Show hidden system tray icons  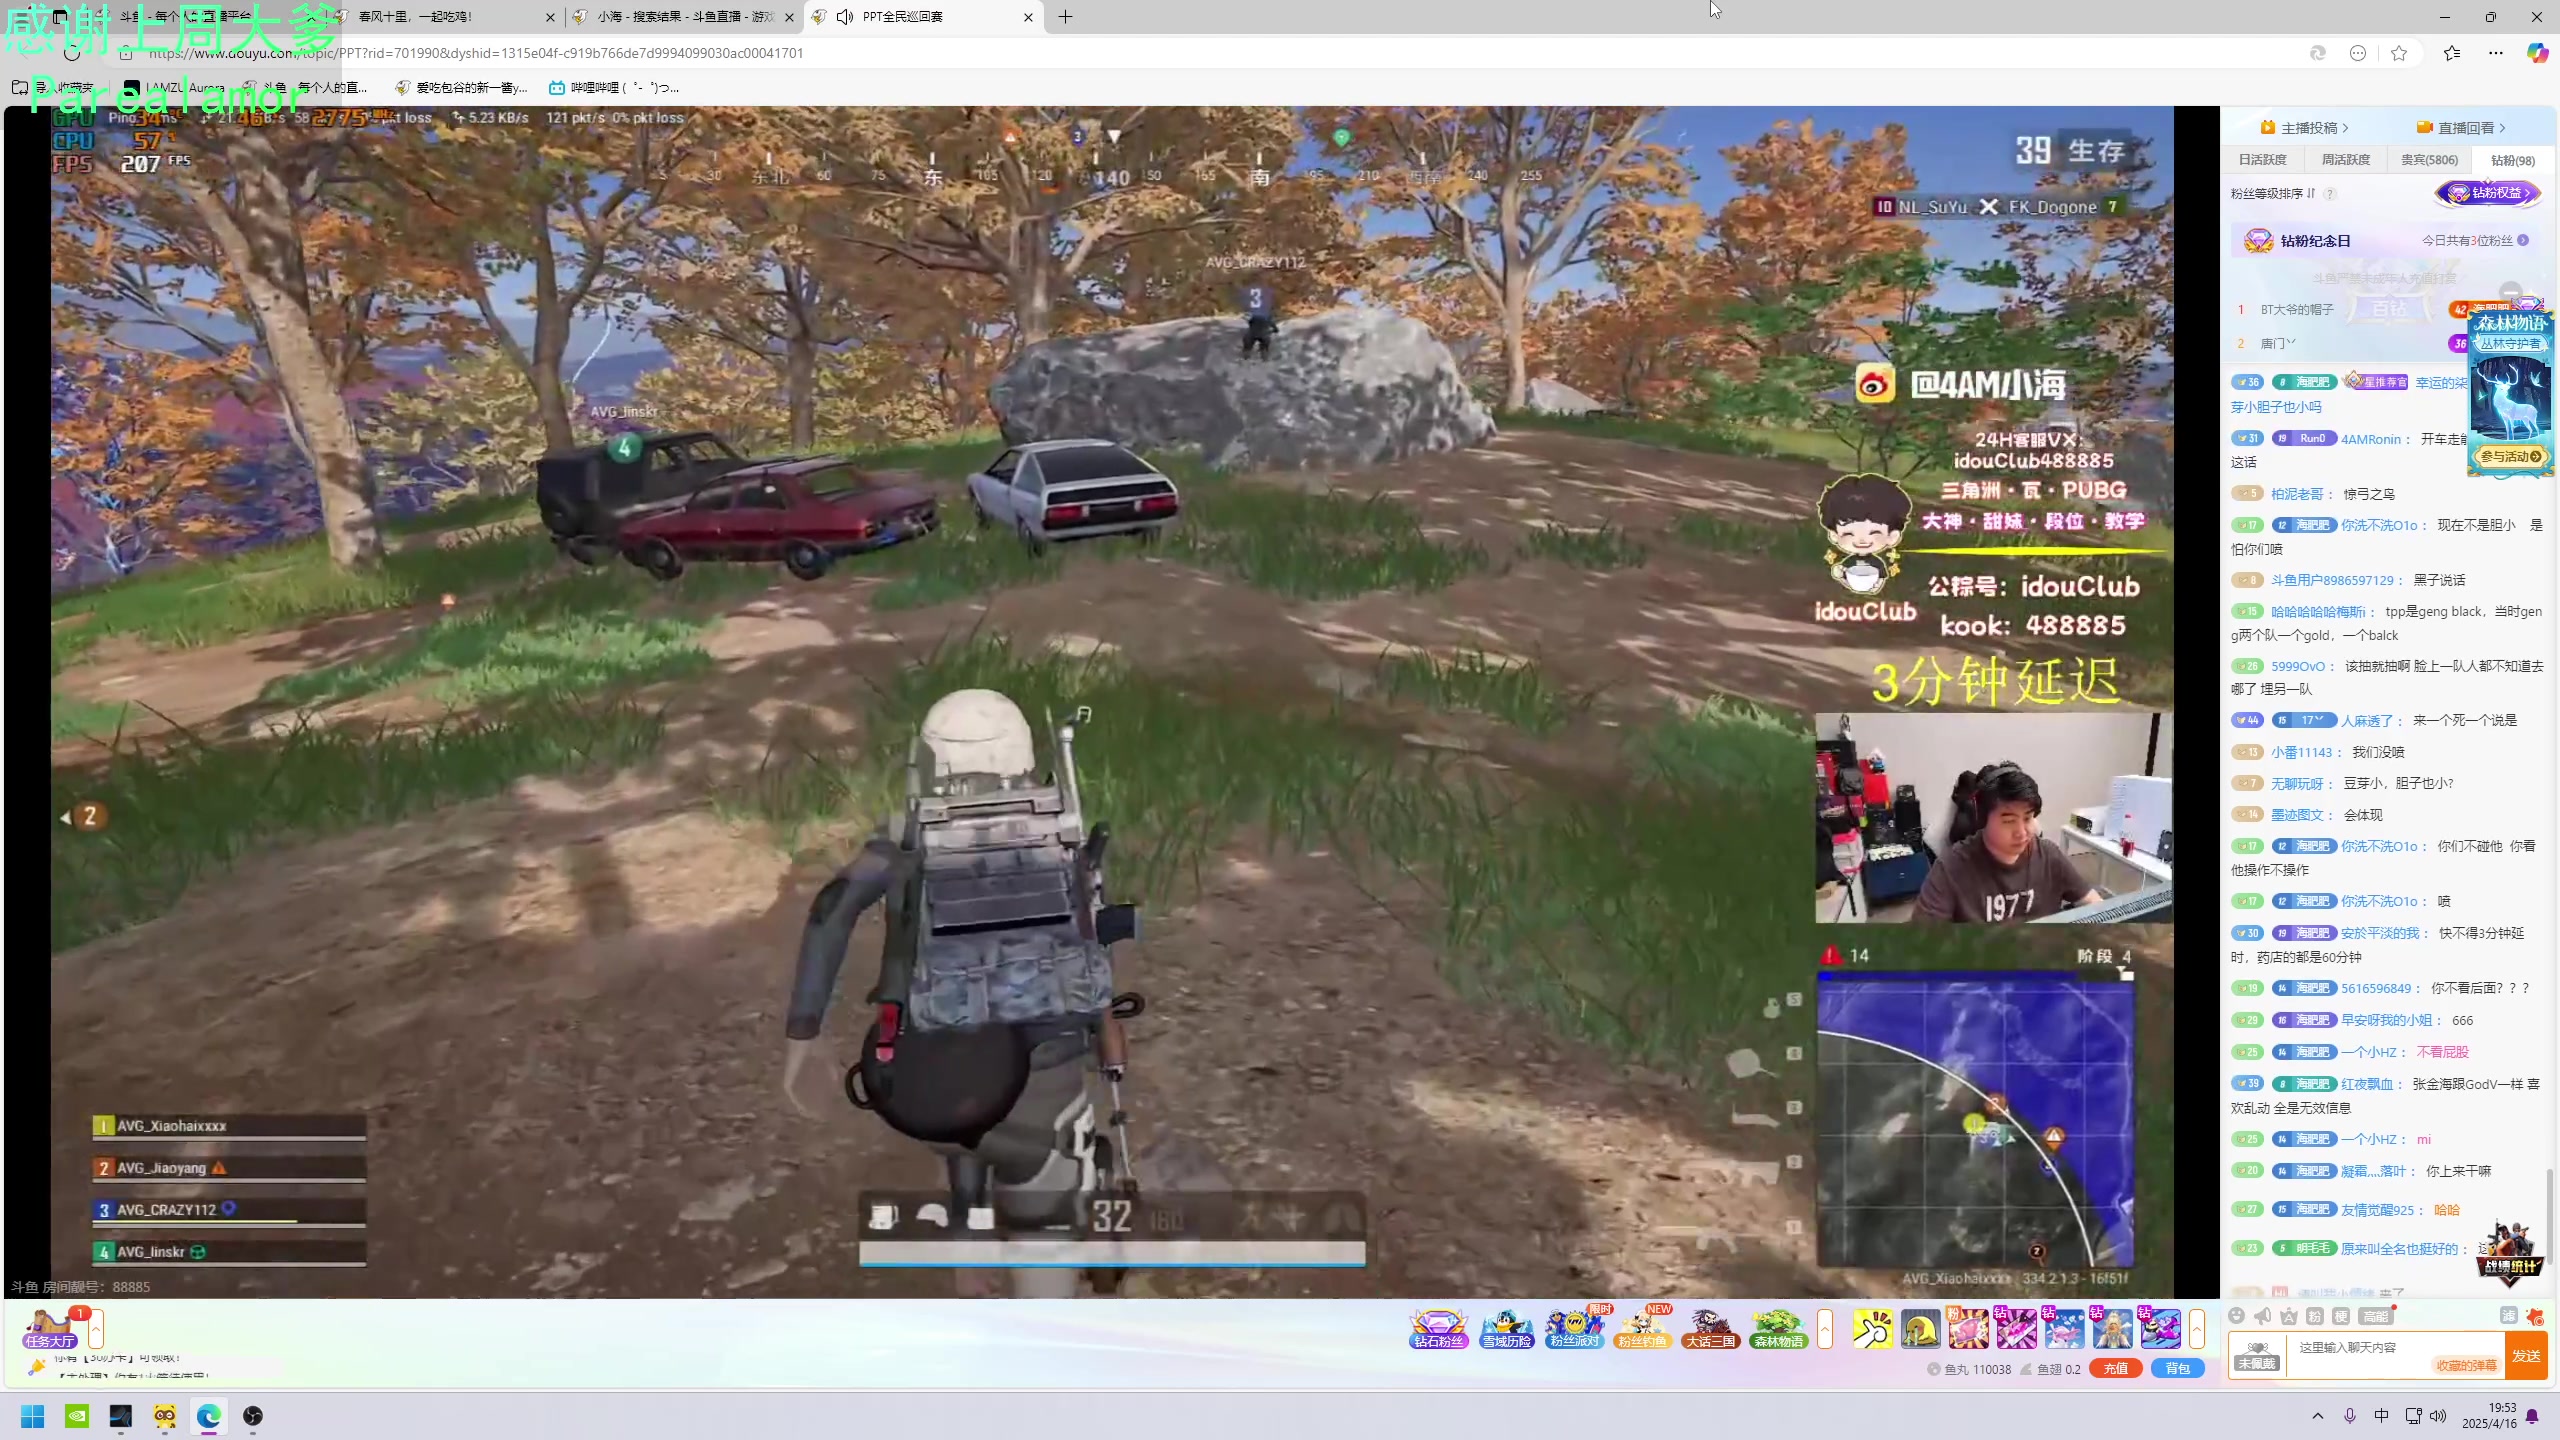2318,1416
